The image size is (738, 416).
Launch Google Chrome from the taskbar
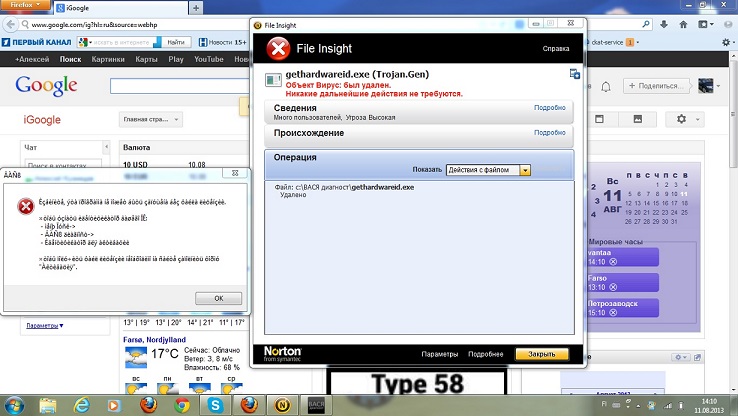click(x=182, y=406)
